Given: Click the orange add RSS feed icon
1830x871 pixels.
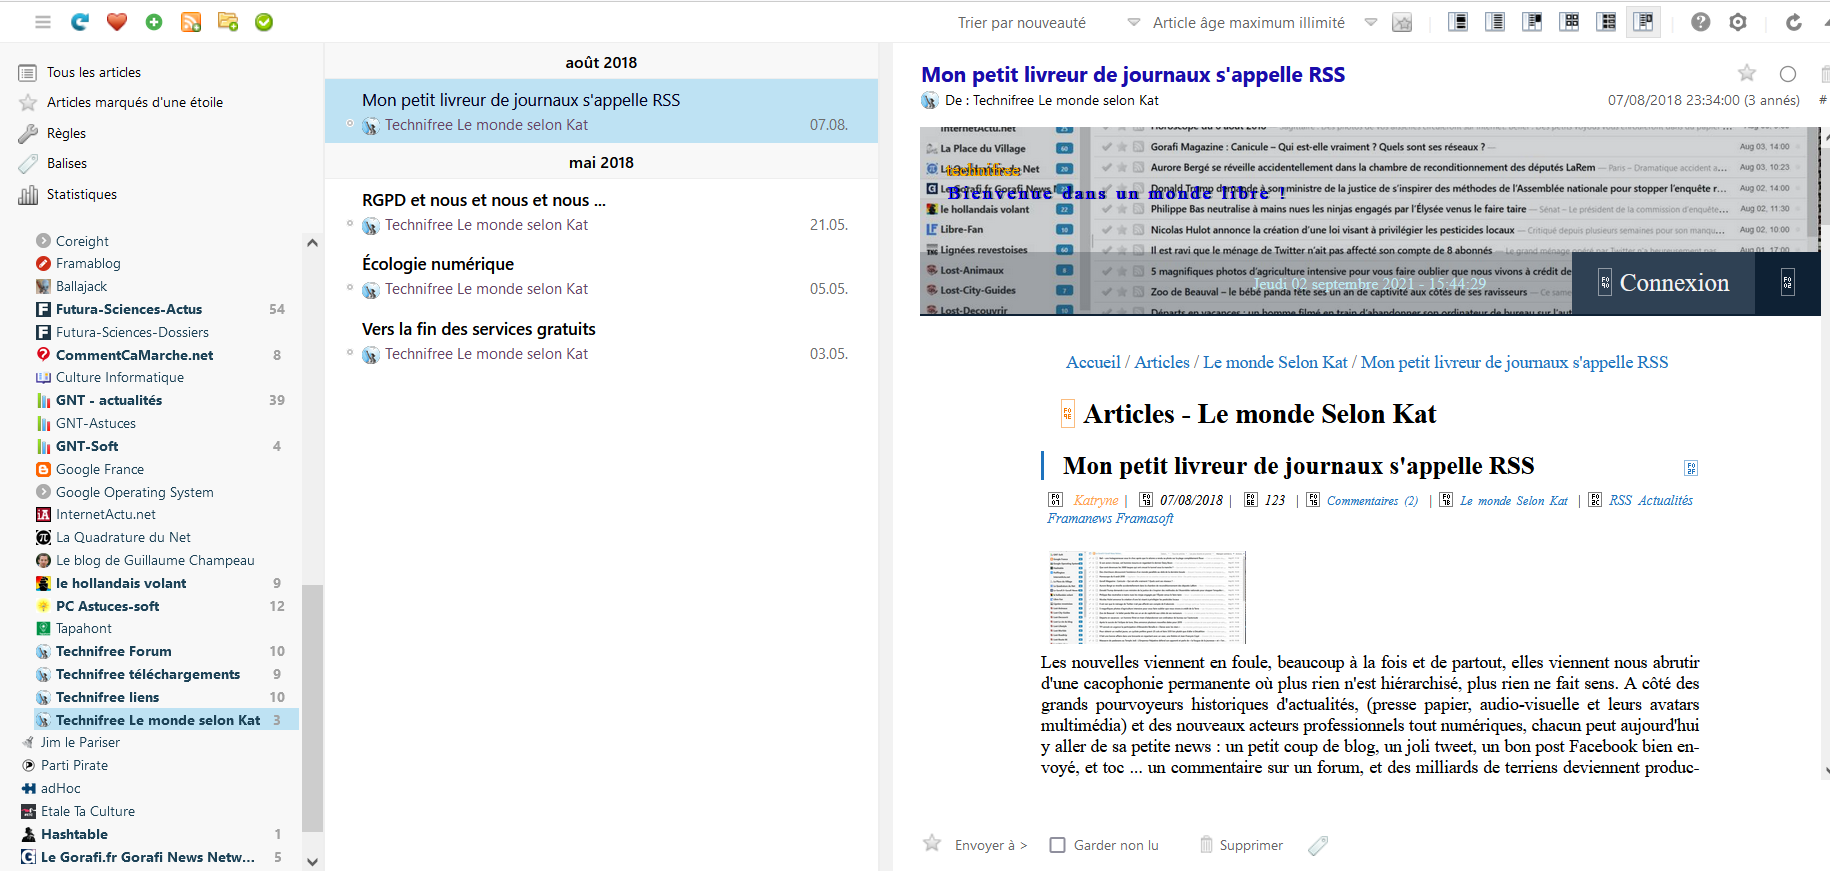Looking at the screenshot, I should click(x=191, y=22).
